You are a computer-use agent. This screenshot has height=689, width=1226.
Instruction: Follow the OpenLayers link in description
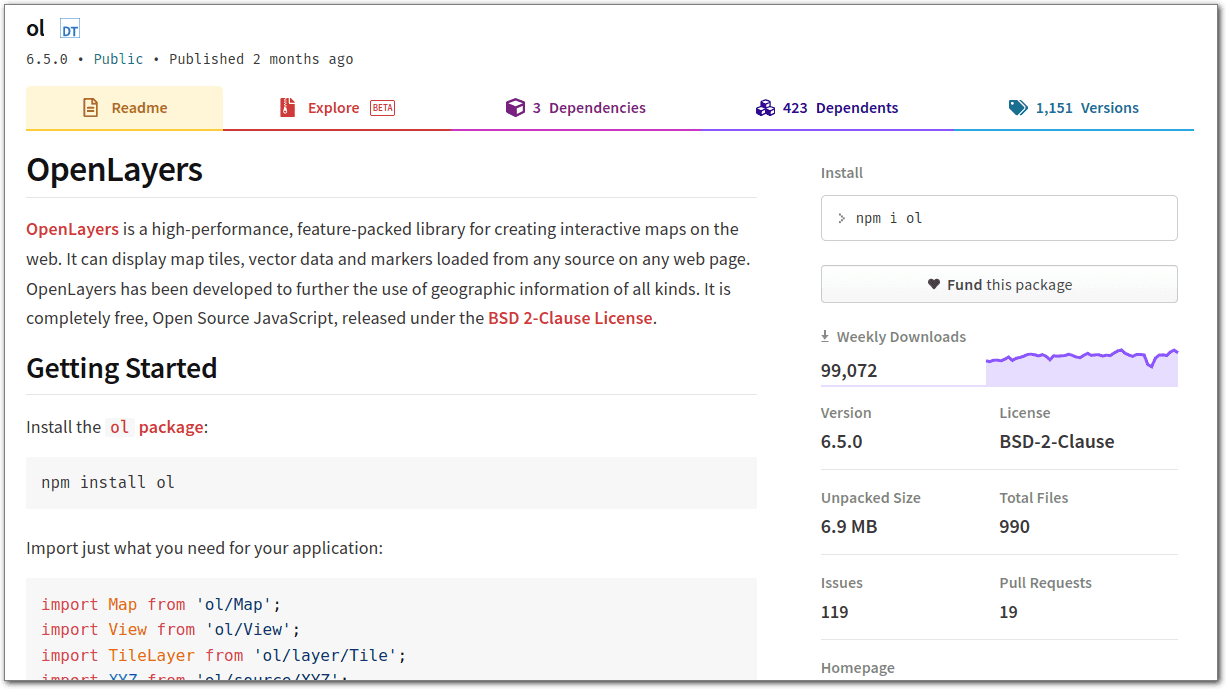pos(72,229)
